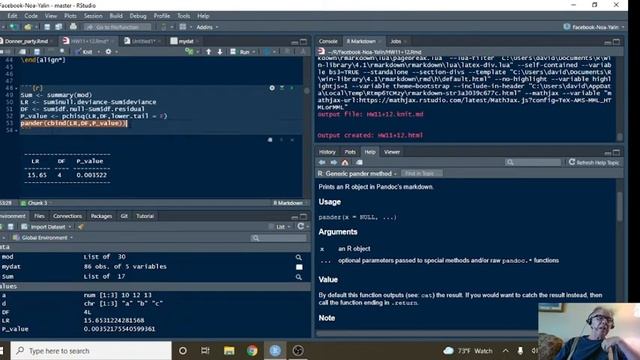
Task: Click the document settings gear icon
Action: pos(108,52)
